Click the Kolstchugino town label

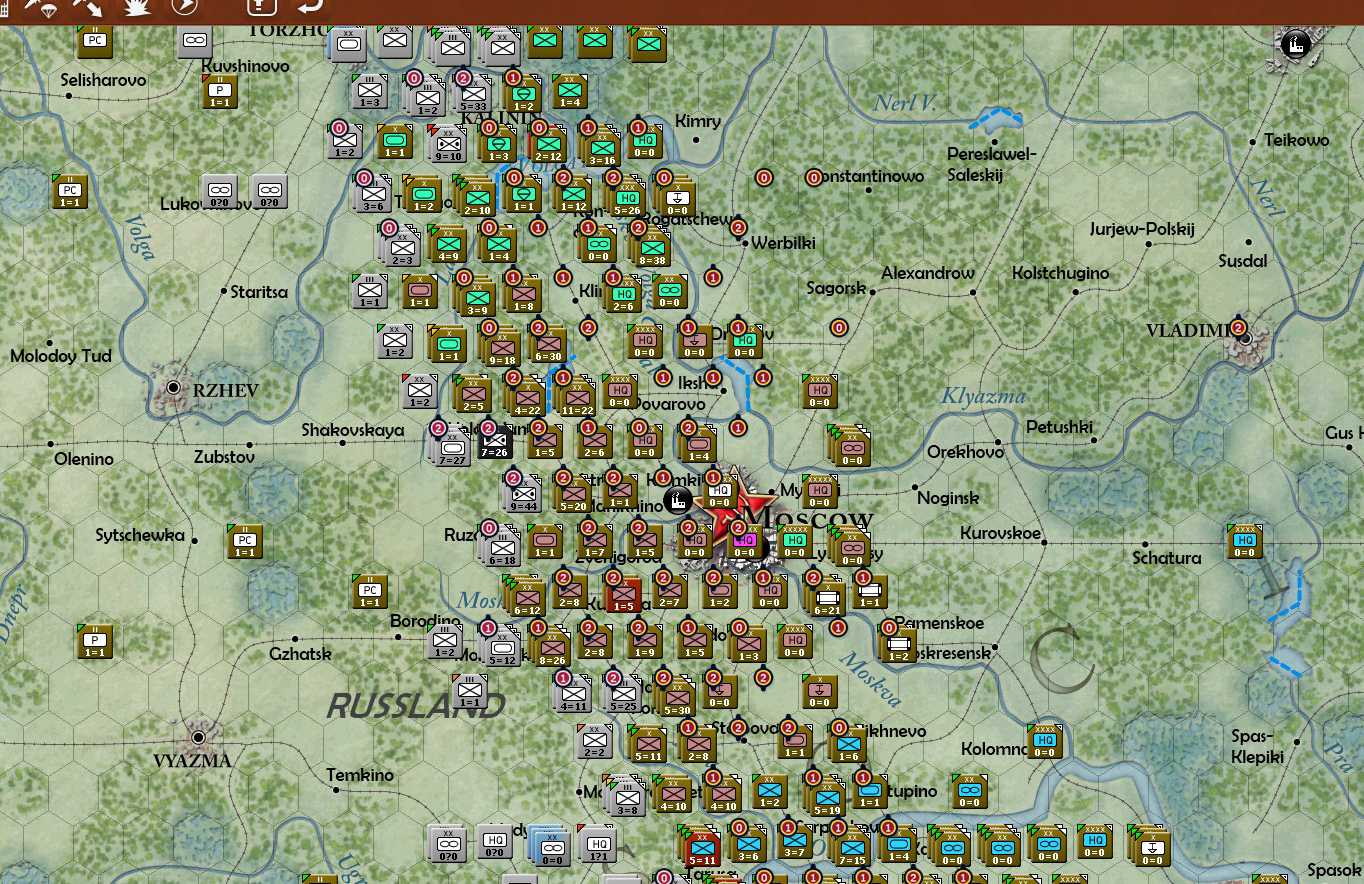tap(1060, 273)
